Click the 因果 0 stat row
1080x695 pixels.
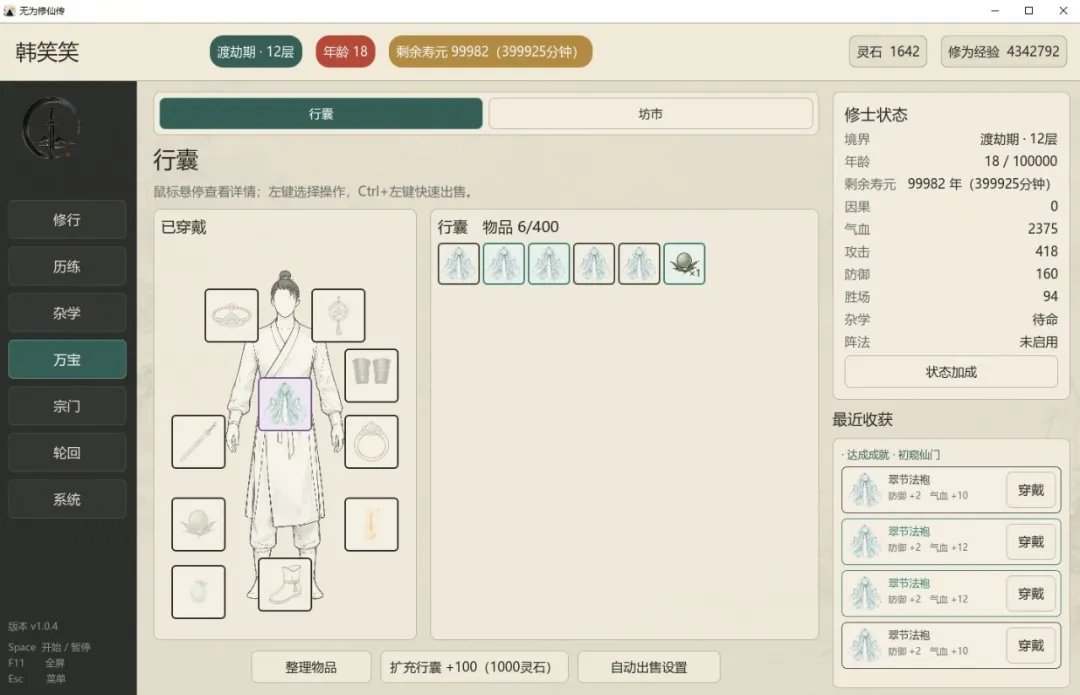(x=951, y=207)
